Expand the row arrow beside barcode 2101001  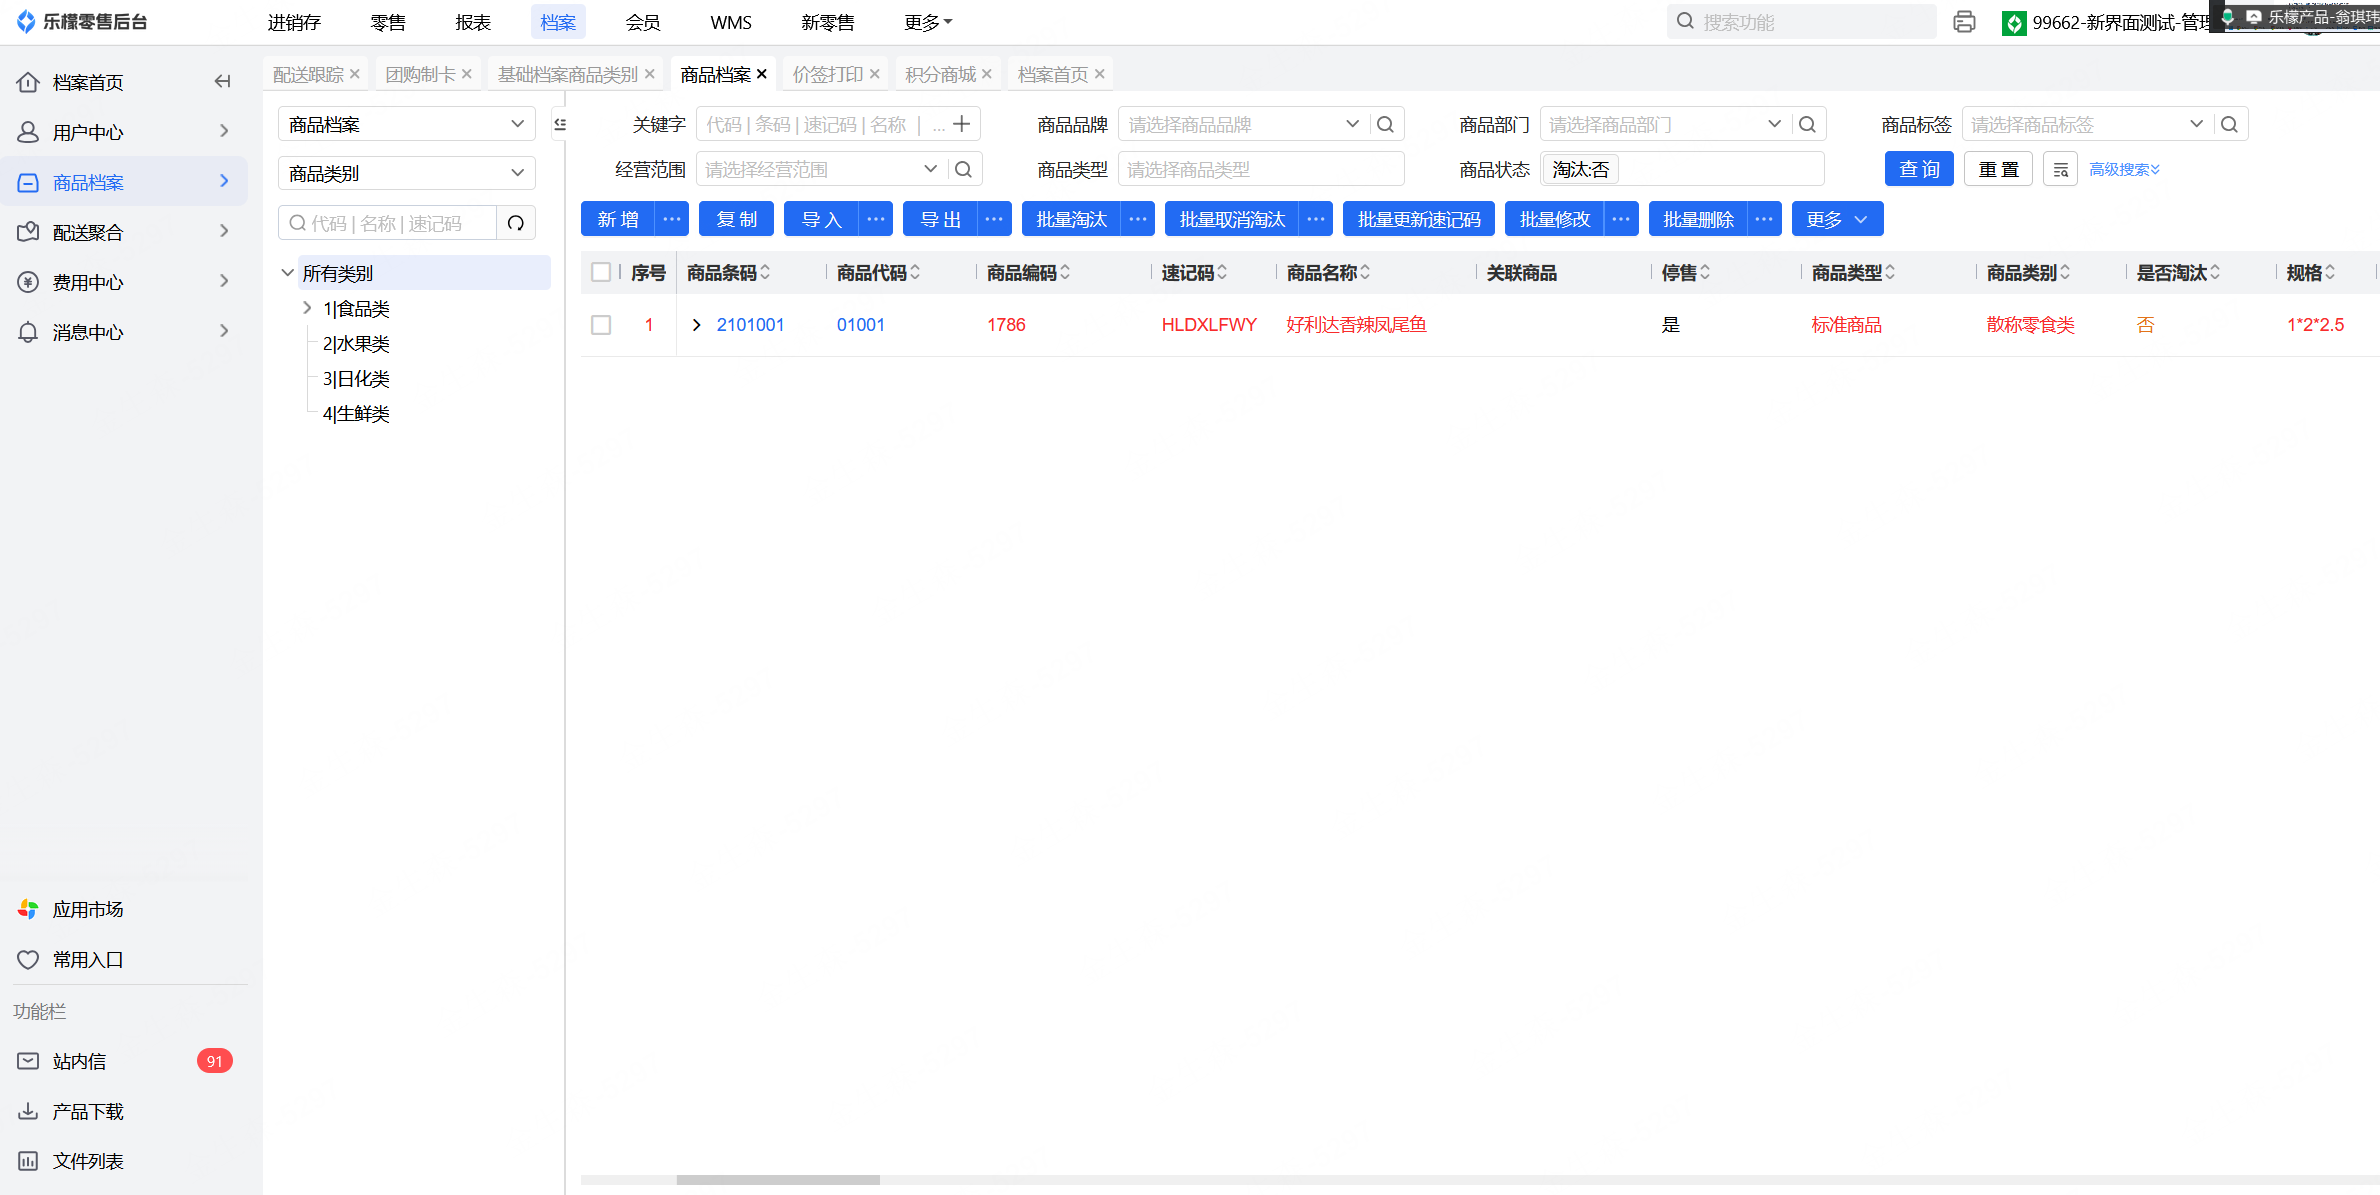[697, 325]
